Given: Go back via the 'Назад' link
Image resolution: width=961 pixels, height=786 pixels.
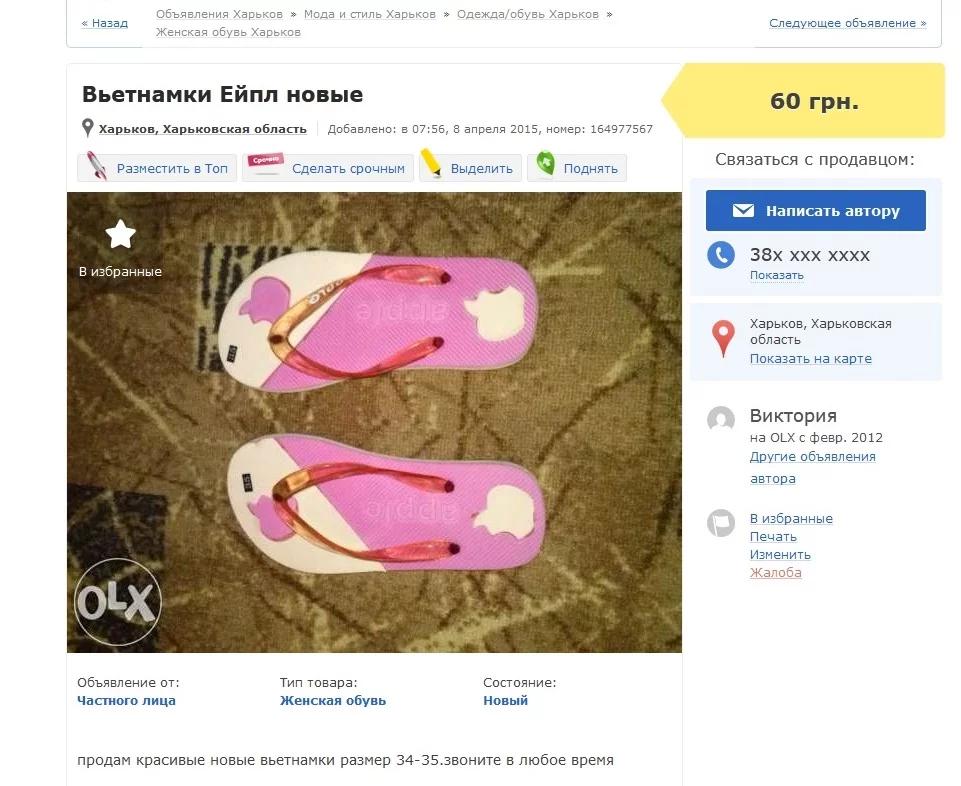Looking at the screenshot, I should pos(104,23).
